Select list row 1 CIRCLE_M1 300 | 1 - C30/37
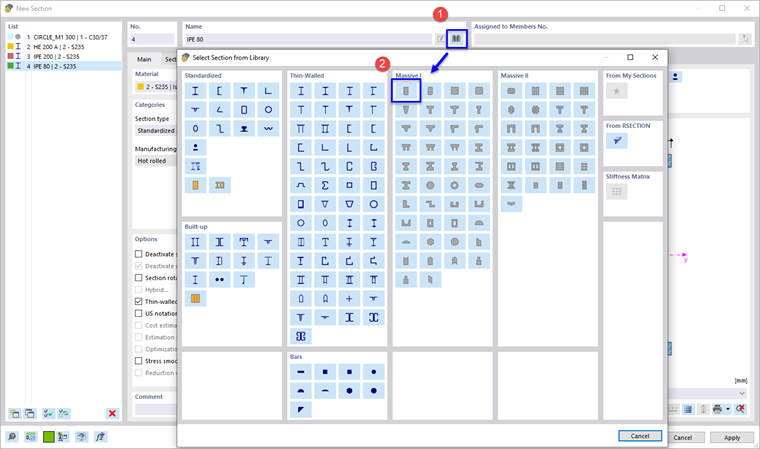This screenshot has width=760, height=449. click(x=63, y=37)
